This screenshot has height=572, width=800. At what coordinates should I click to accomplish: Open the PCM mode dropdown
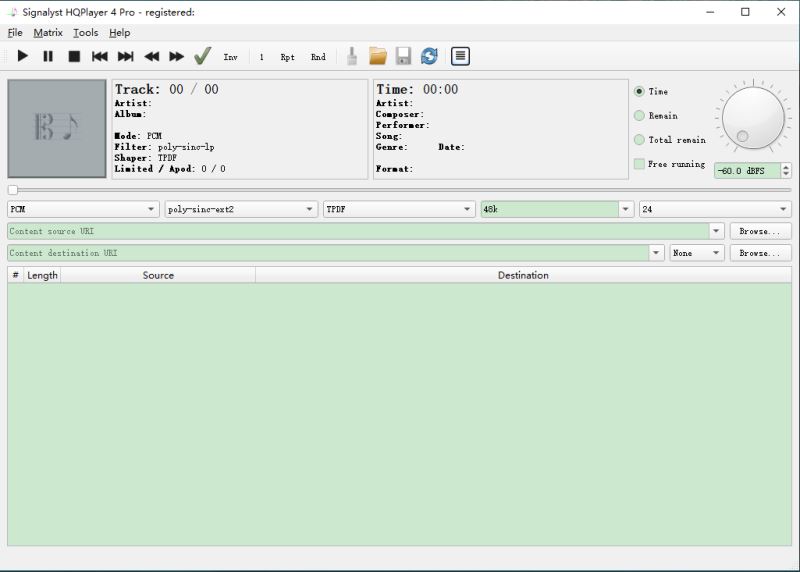(83, 209)
